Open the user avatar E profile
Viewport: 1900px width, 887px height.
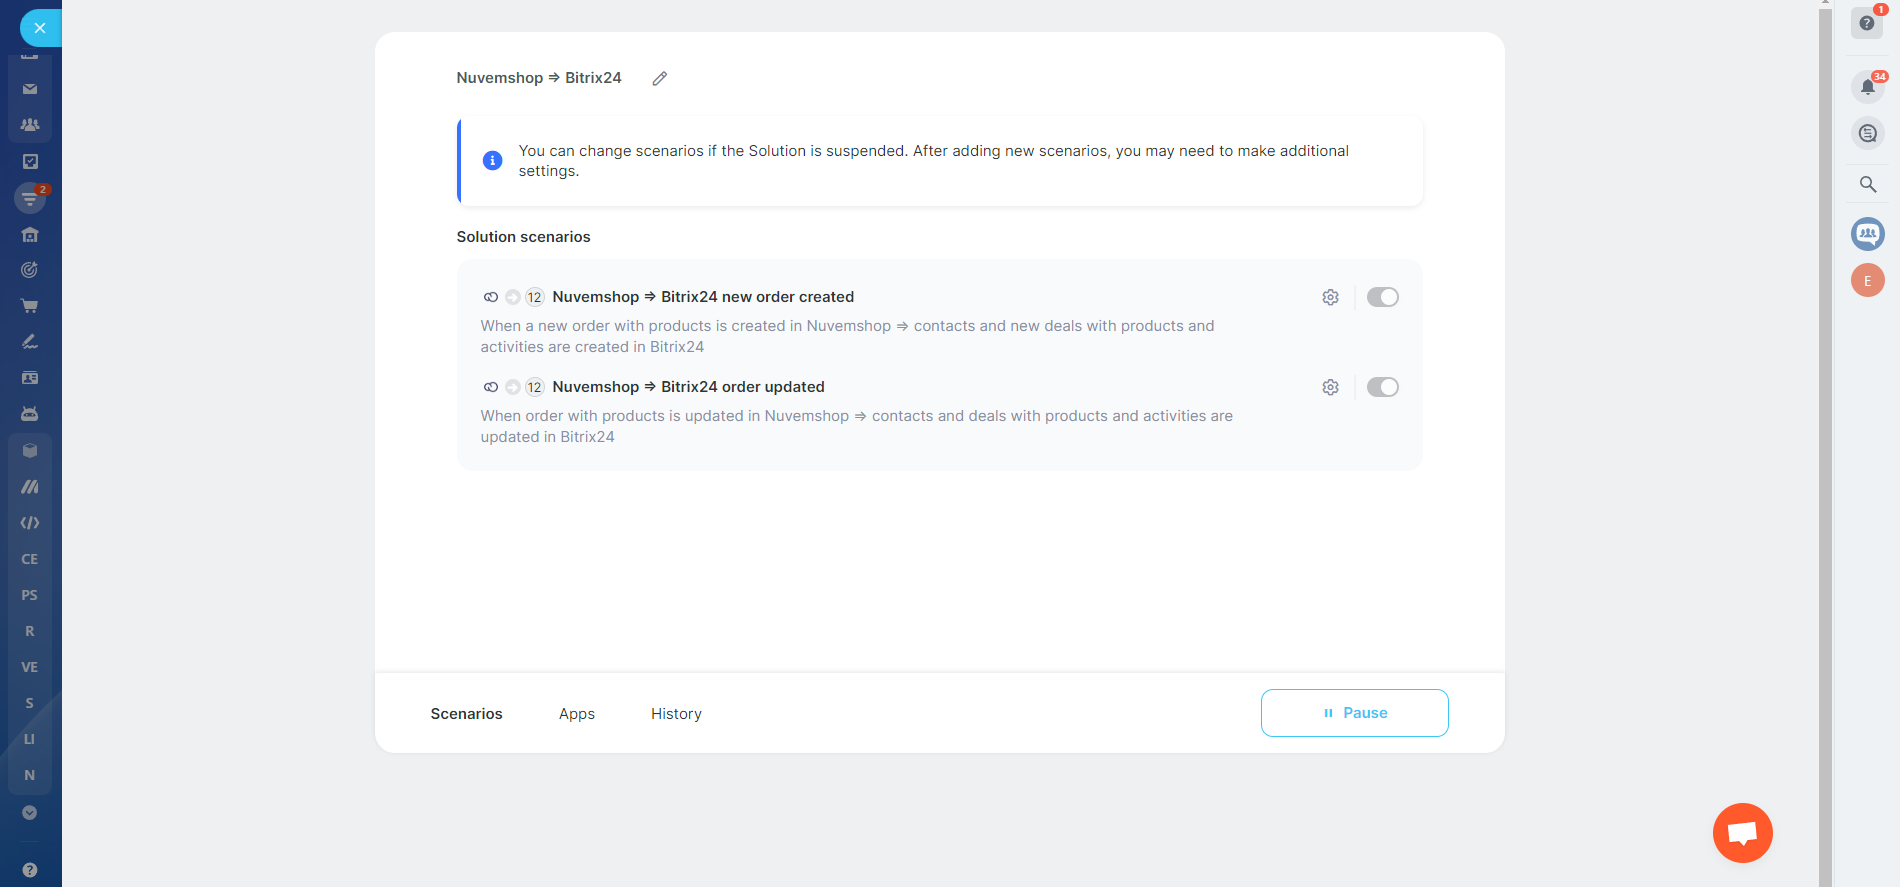(x=1867, y=281)
